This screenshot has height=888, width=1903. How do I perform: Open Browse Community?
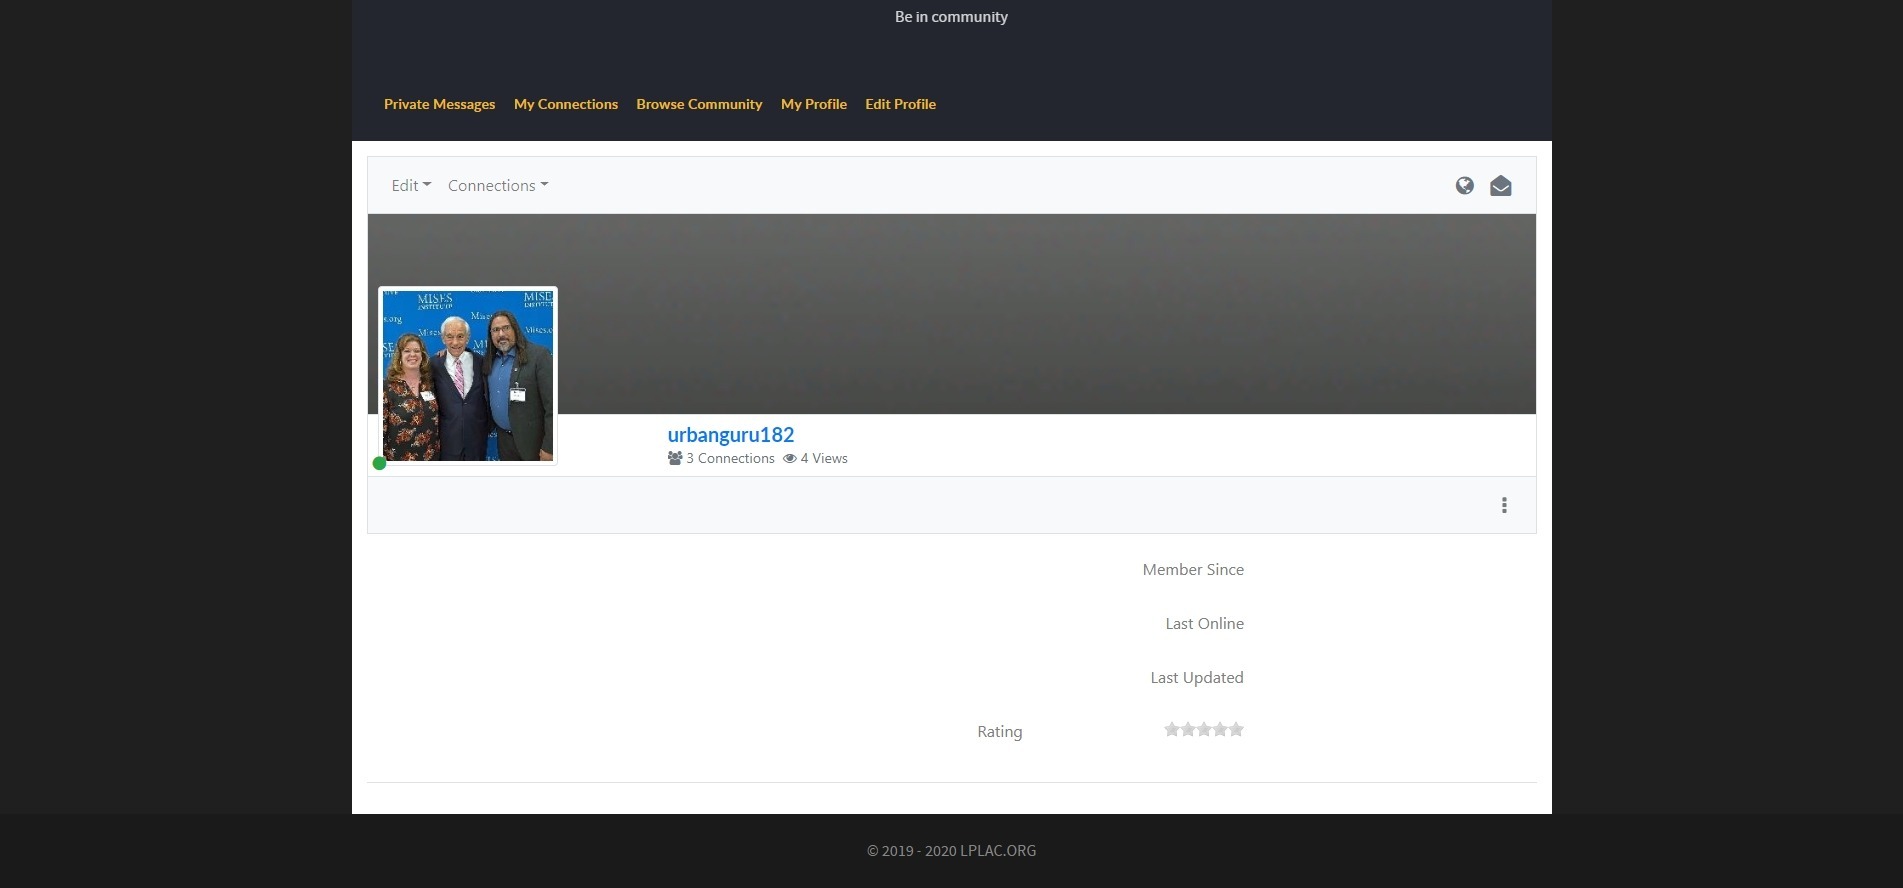[699, 104]
